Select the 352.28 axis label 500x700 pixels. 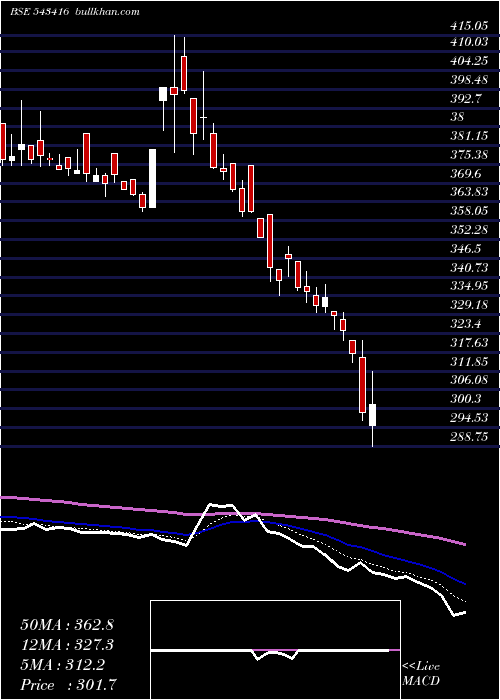tap(469, 229)
